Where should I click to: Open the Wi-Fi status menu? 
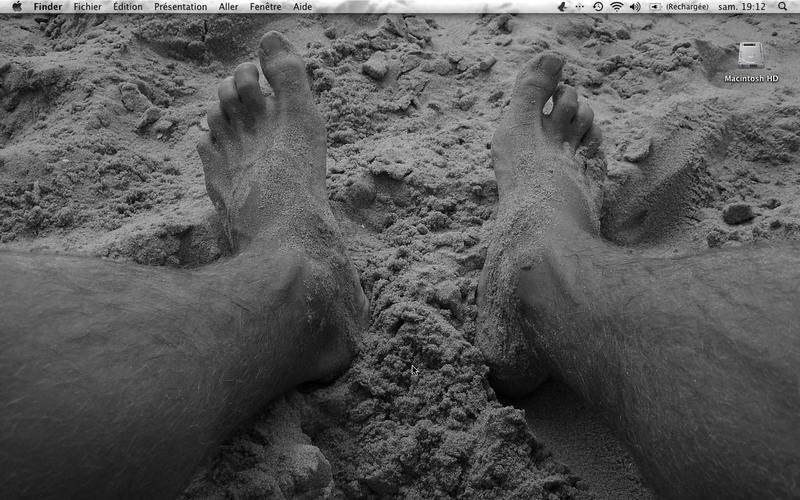point(616,7)
